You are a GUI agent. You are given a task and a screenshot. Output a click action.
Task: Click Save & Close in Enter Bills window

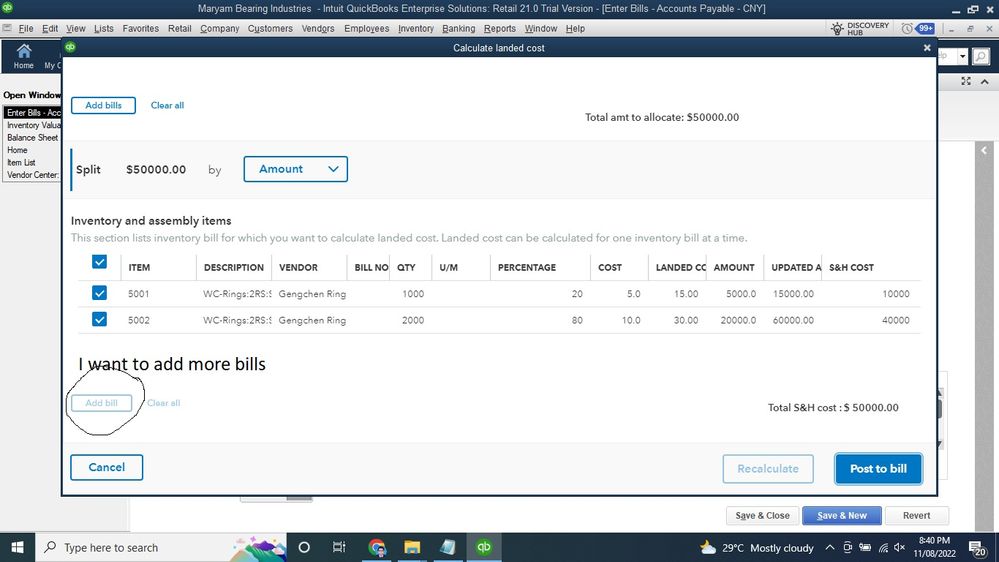[x=762, y=515]
